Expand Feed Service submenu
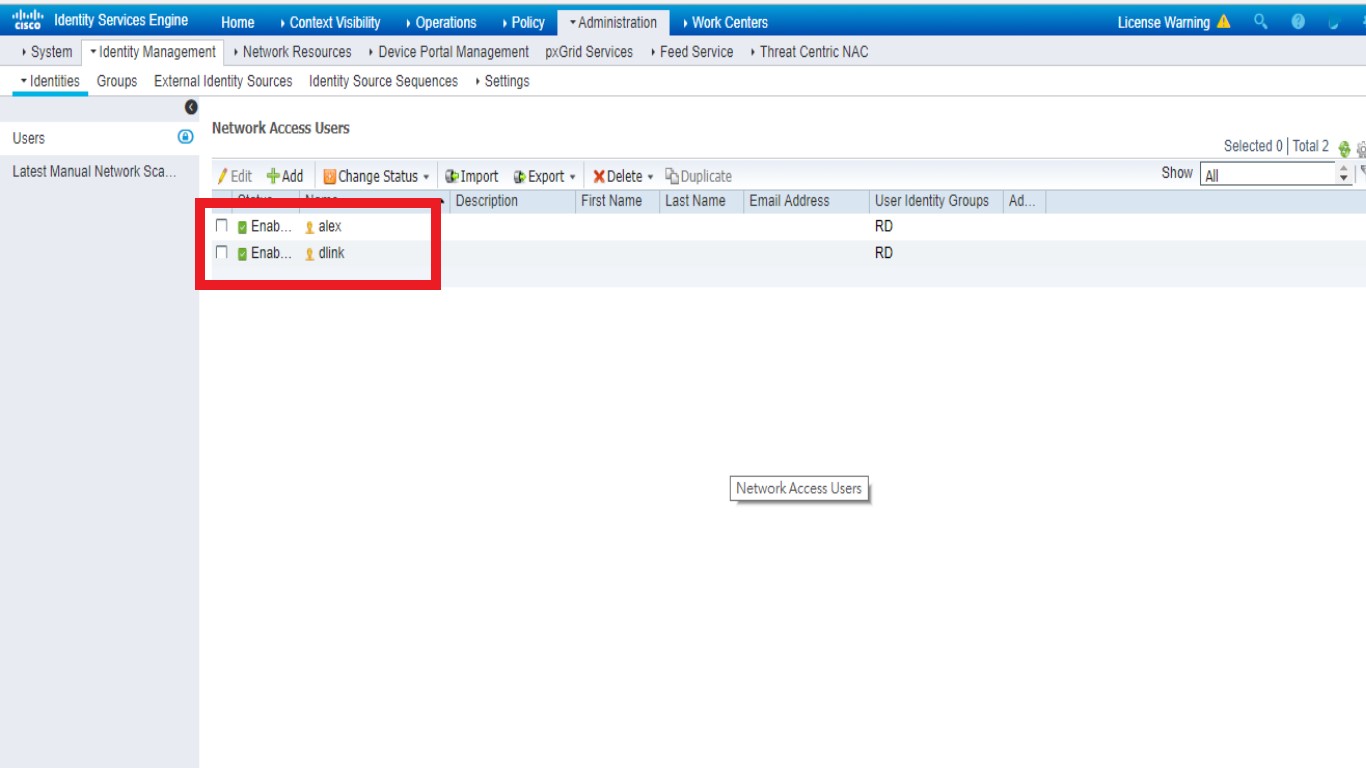1366x768 pixels. (691, 52)
